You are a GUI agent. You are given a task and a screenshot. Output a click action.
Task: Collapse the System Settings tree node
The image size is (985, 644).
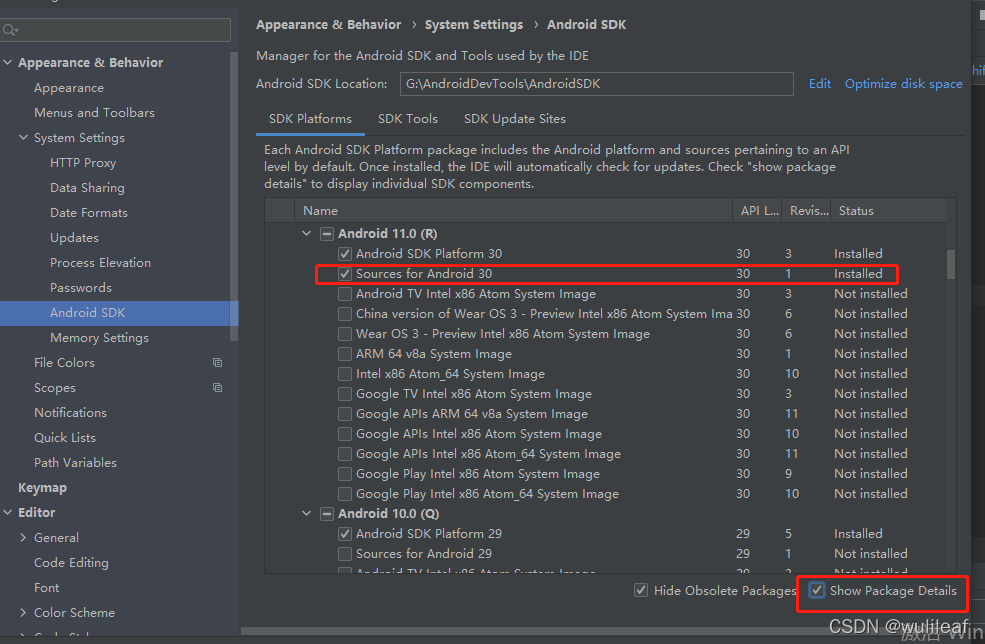23,138
